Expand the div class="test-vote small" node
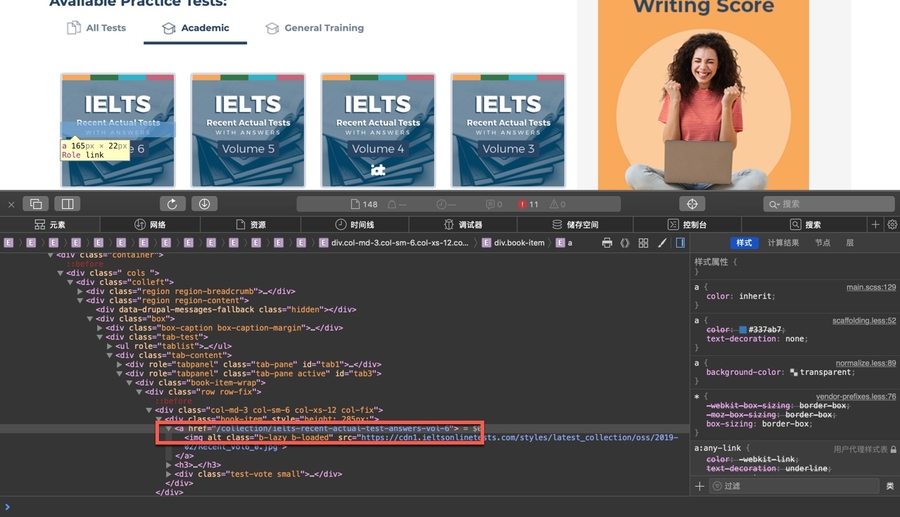This screenshot has width=900, height=517. (169, 474)
